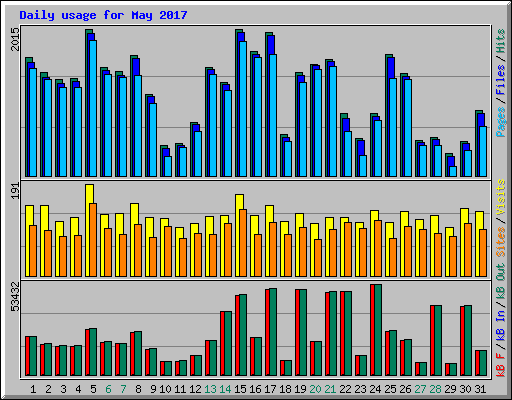Click the 191 visits axis label
Viewport: 512px width, 400px height.
pos(15,191)
